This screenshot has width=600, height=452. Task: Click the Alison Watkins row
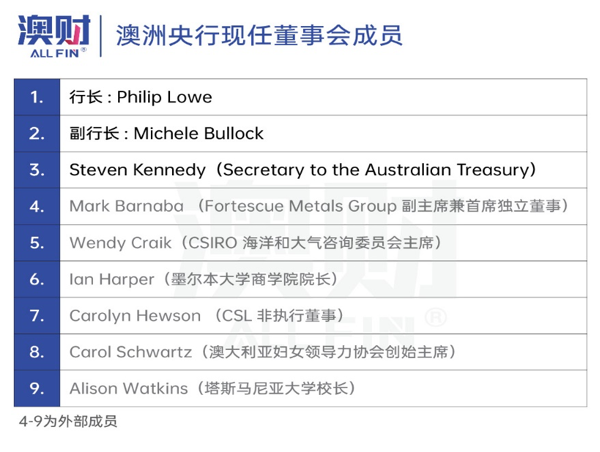pyautogui.click(x=323, y=388)
